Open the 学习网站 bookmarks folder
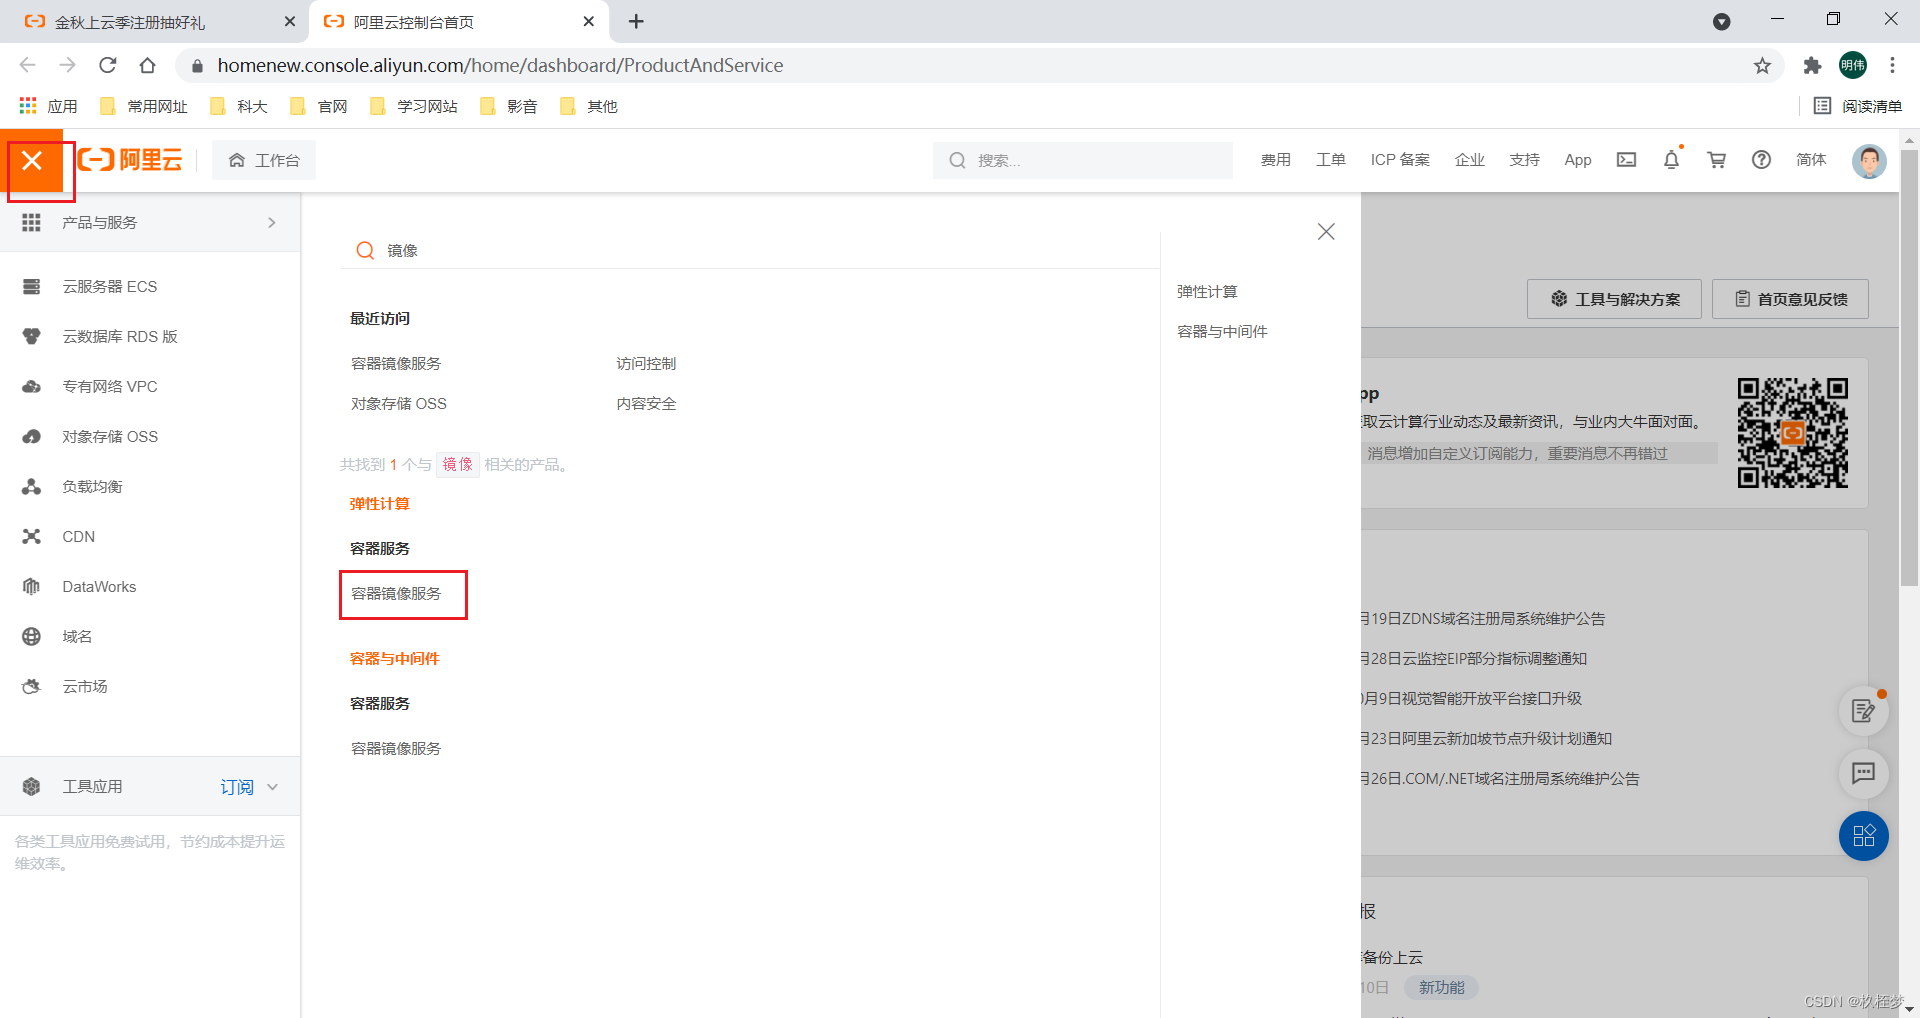1920x1018 pixels. [414, 106]
